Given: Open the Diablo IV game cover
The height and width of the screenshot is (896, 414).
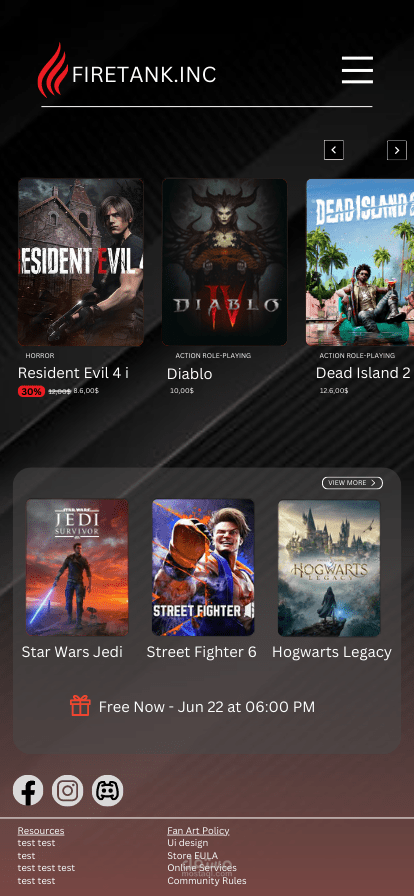Looking at the screenshot, I should (224, 262).
